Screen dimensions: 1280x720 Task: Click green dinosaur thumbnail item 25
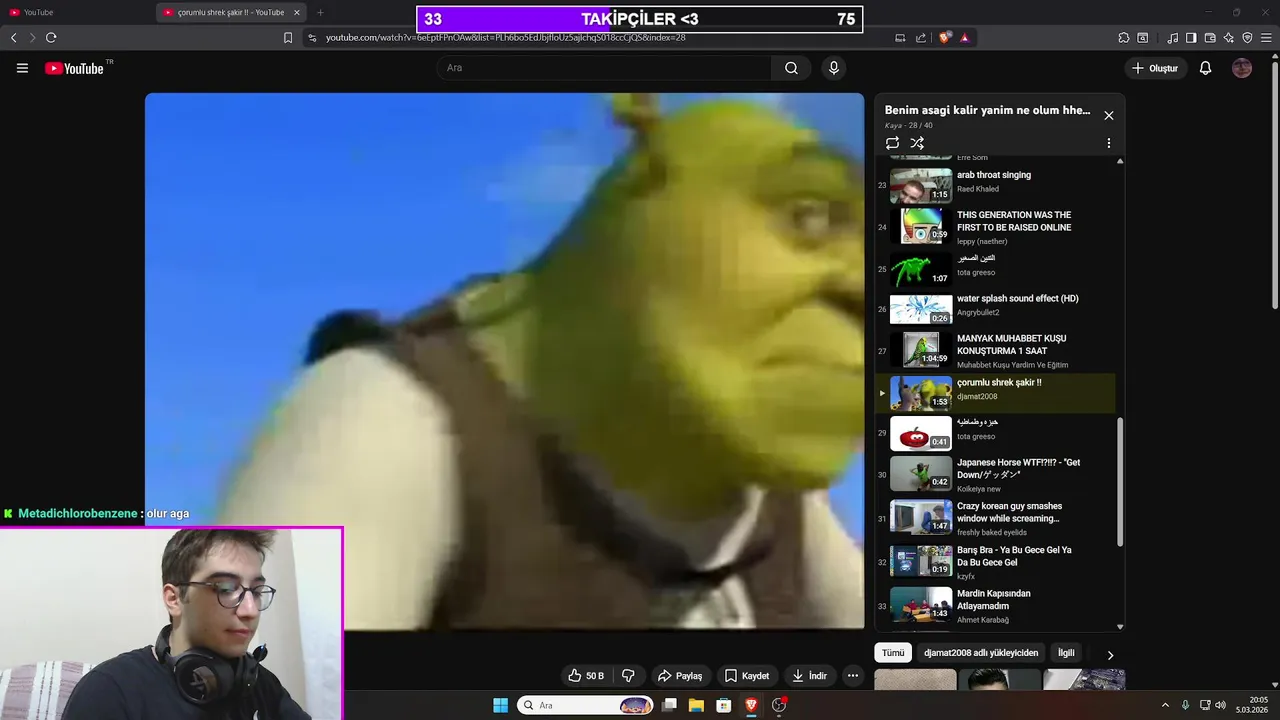921,270
